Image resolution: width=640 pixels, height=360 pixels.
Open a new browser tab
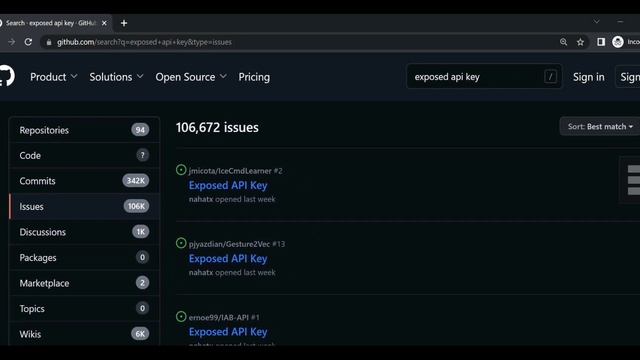[124, 23]
